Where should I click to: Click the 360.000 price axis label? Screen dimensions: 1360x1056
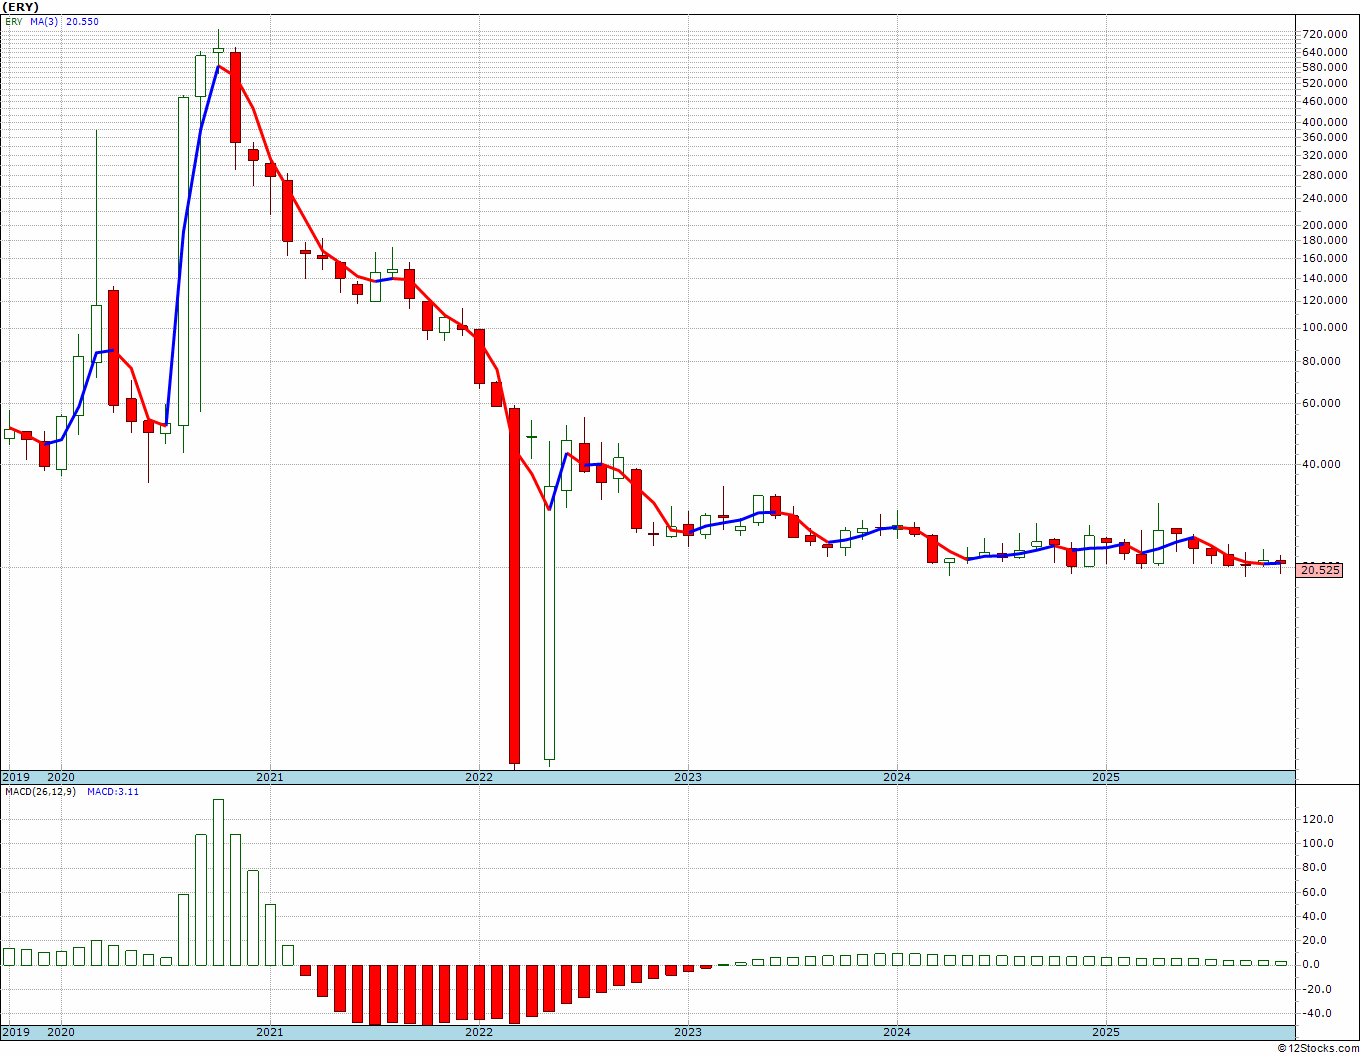1324,138
